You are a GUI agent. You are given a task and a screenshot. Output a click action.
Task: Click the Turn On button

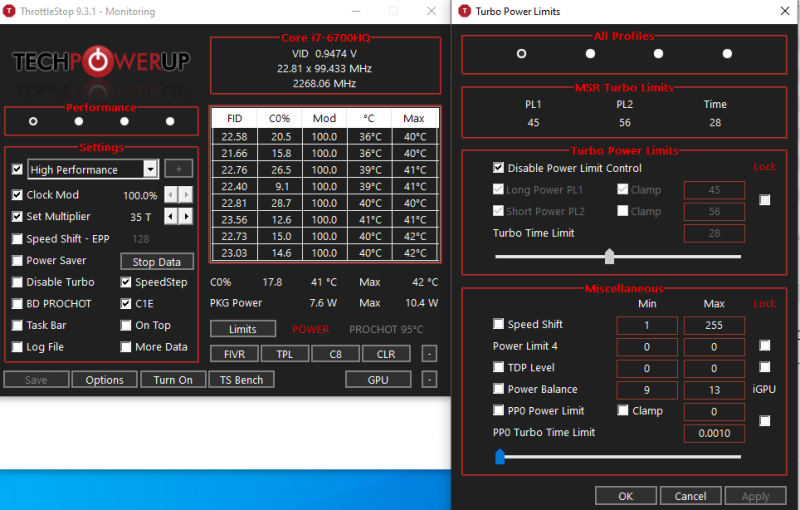(173, 379)
